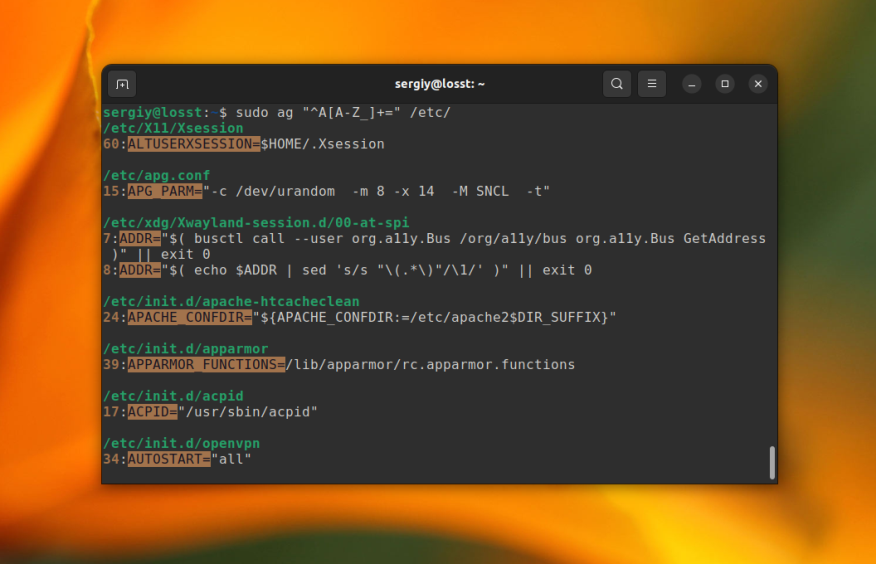Open the hamburger main menu

(651, 84)
